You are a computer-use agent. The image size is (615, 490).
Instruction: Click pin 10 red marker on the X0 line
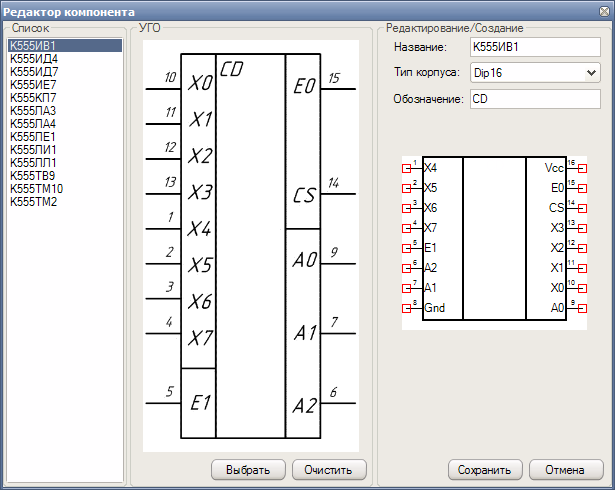click(582, 288)
